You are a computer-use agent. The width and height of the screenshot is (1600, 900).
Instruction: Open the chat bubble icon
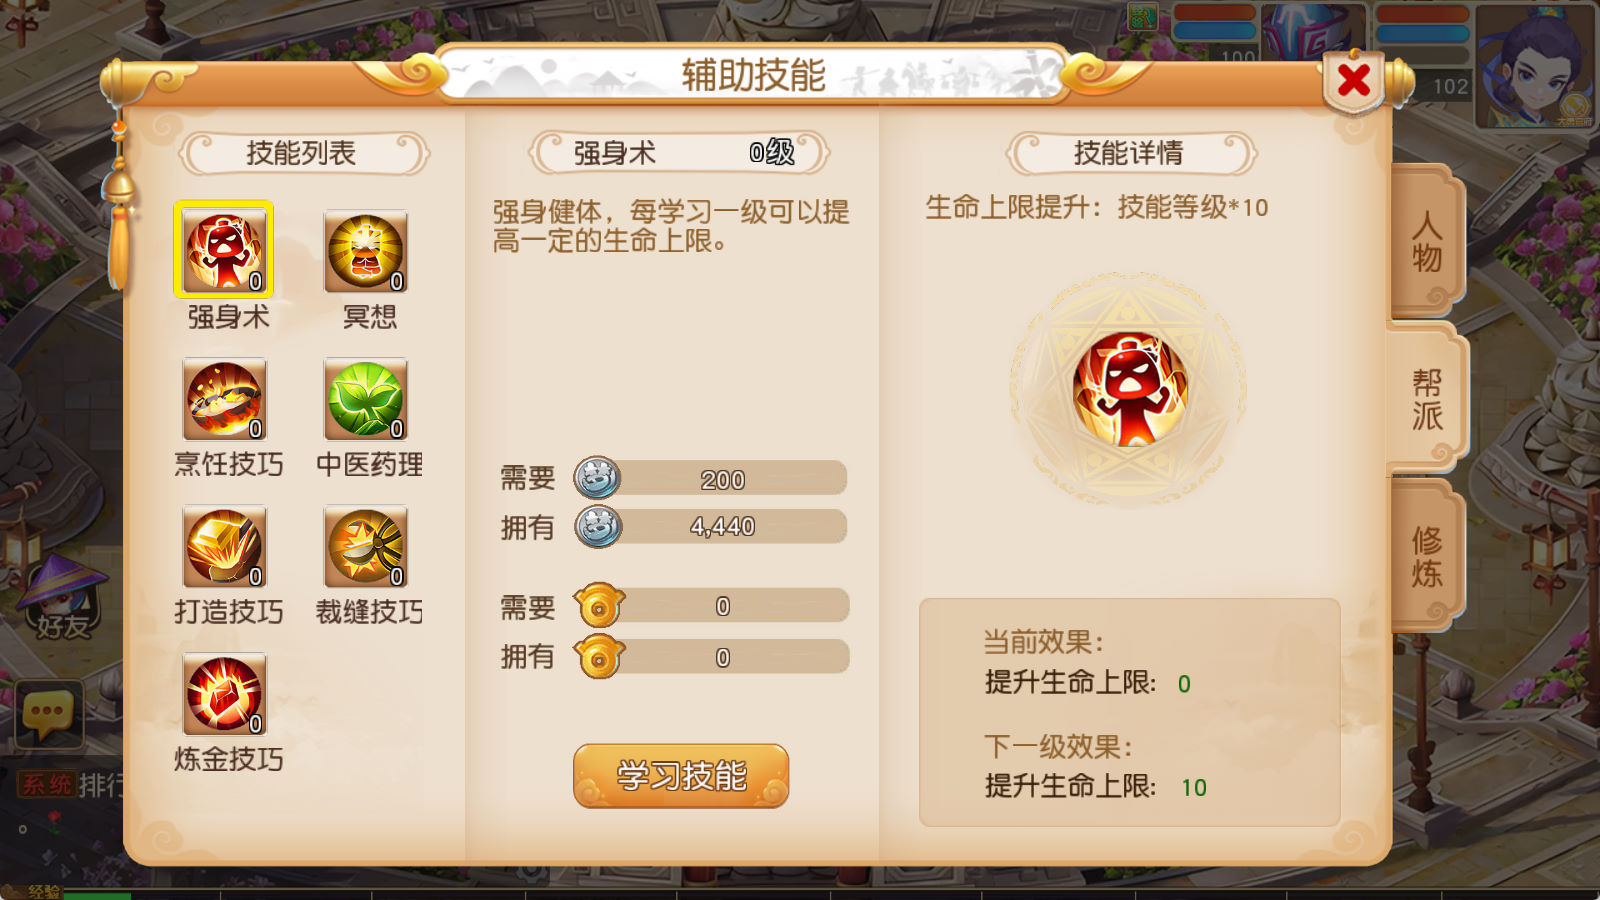pos(49,714)
